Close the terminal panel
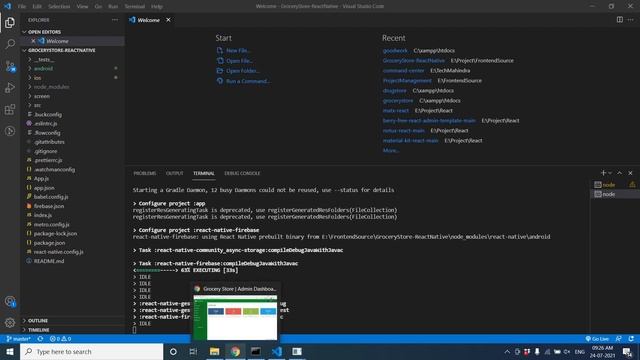640x360 pixels. (x=631, y=173)
